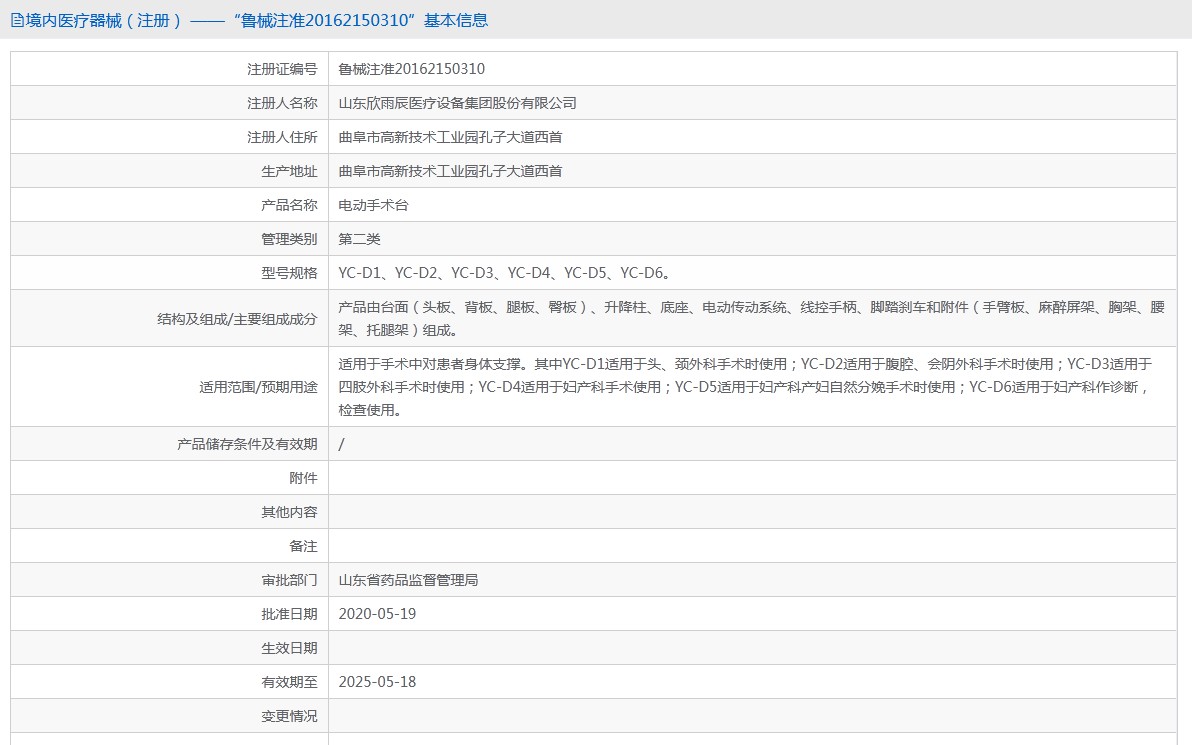Click the 批准日期 label
The height and width of the screenshot is (745, 1192).
pos(289,614)
